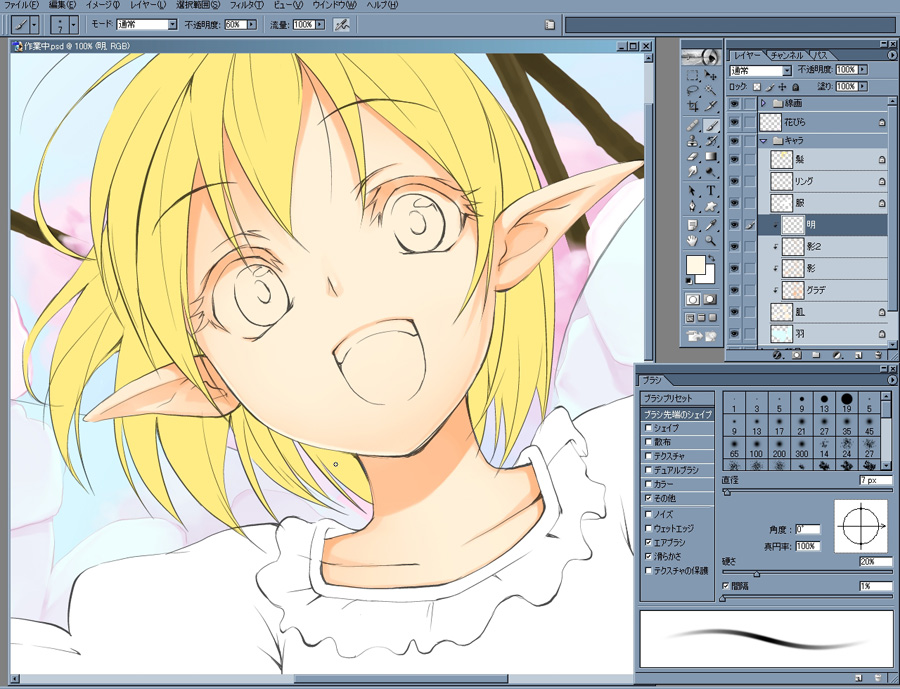This screenshot has width=900, height=689.
Task: Select the Brush tool in the toolbox
Action: point(711,125)
